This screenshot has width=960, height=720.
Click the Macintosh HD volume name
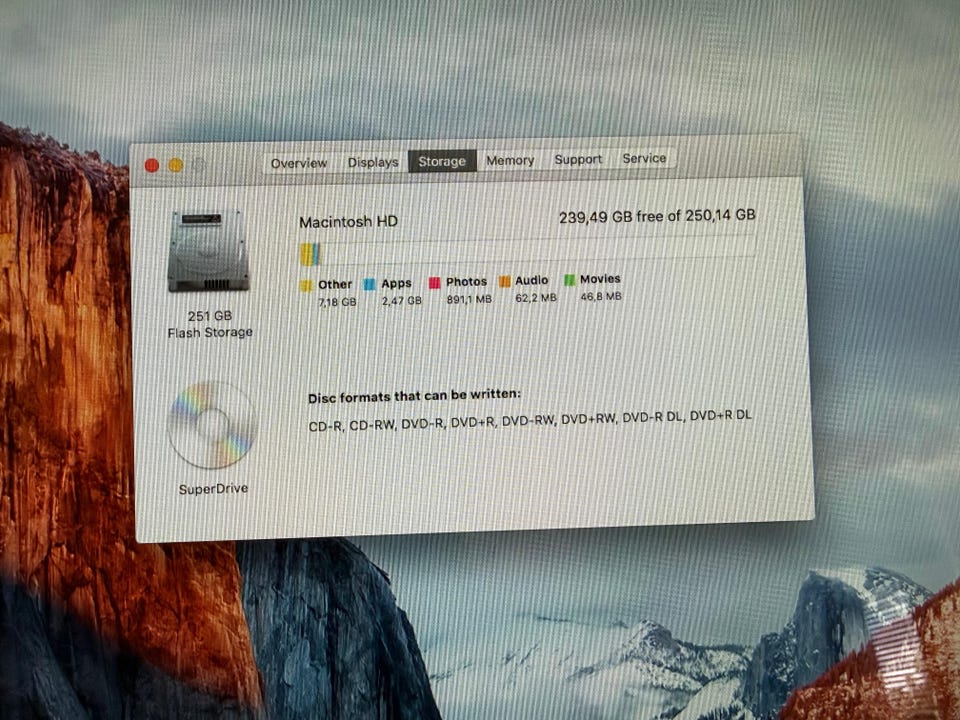(x=348, y=222)
